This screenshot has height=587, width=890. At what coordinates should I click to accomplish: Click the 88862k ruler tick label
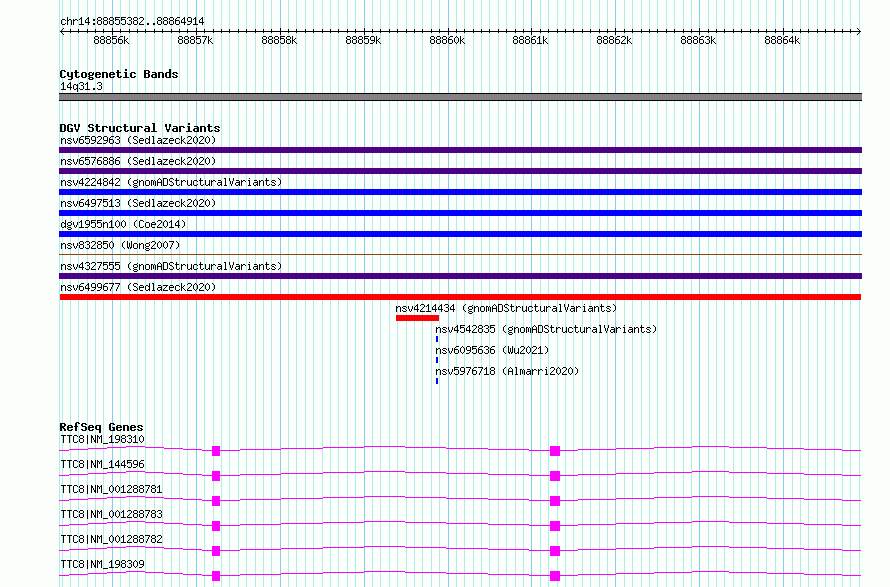point(614,40)
